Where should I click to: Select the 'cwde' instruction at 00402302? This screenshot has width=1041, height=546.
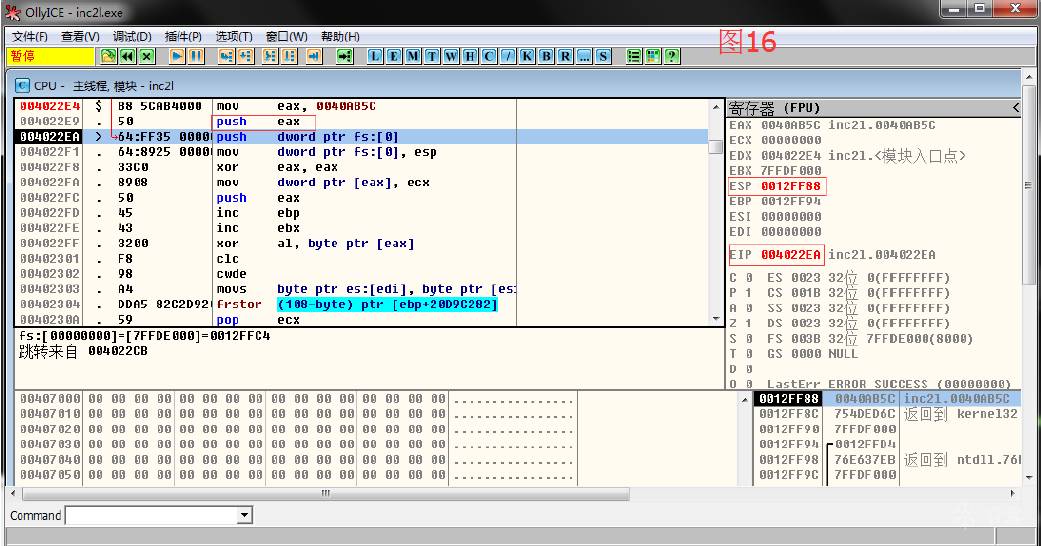(x=364, y=274)
